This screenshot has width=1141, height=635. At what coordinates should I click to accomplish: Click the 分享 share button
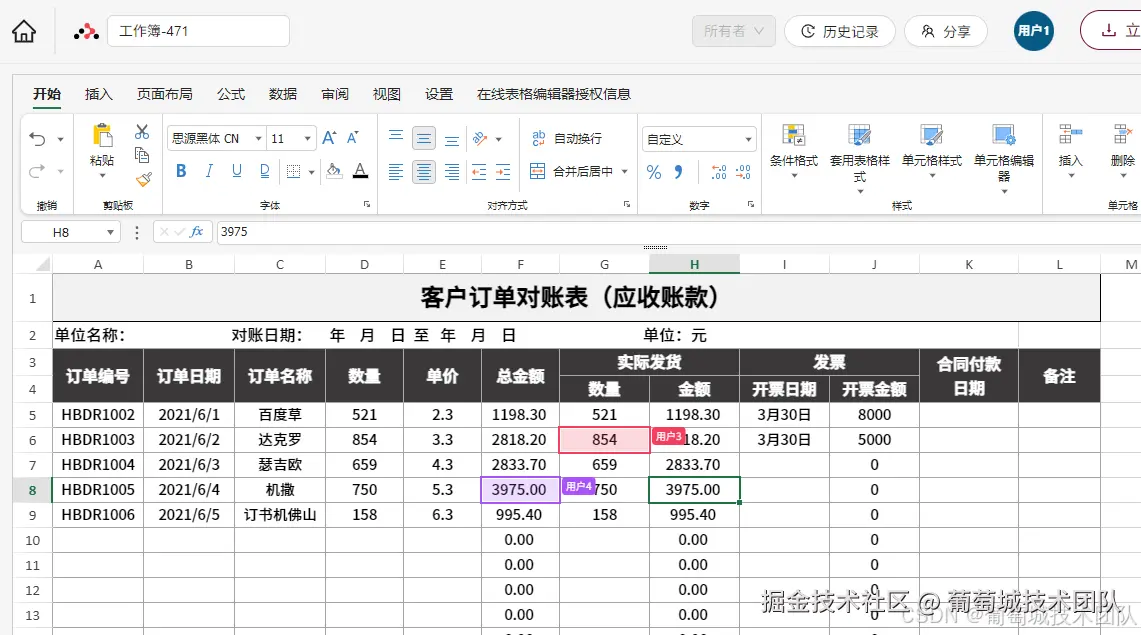tap(945, 31)
